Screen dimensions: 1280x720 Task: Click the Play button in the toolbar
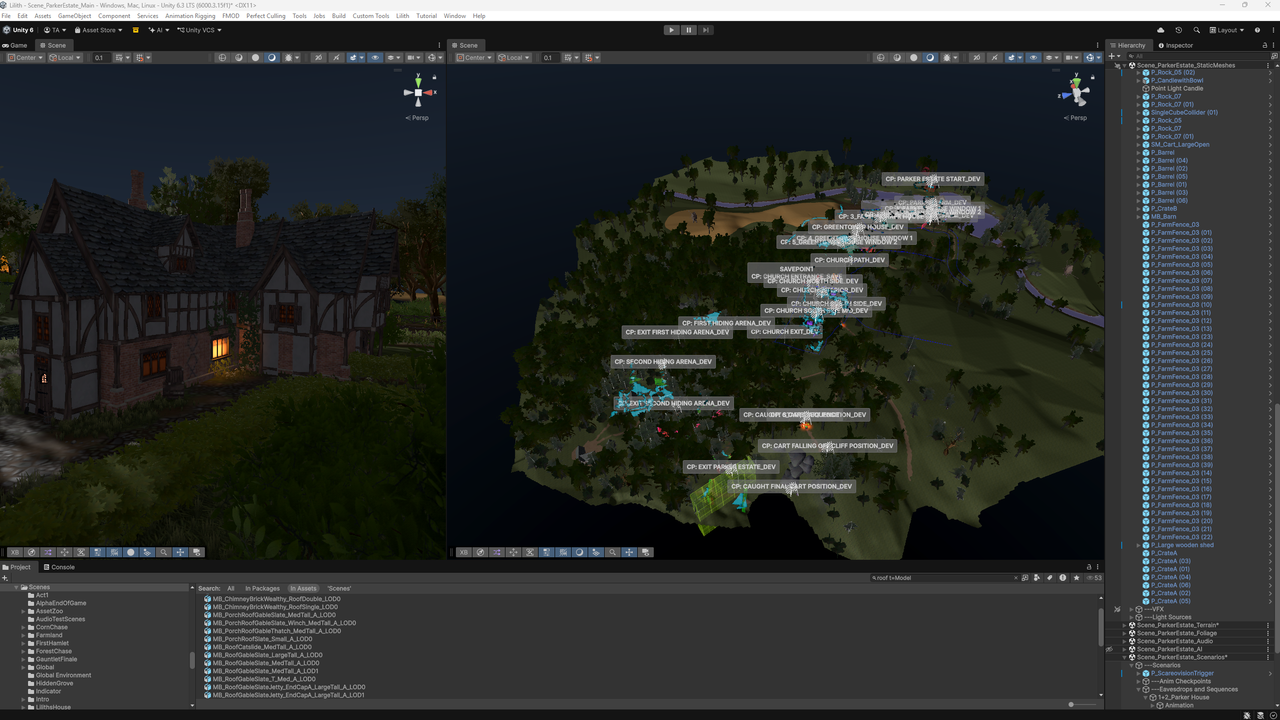[671, 30]
